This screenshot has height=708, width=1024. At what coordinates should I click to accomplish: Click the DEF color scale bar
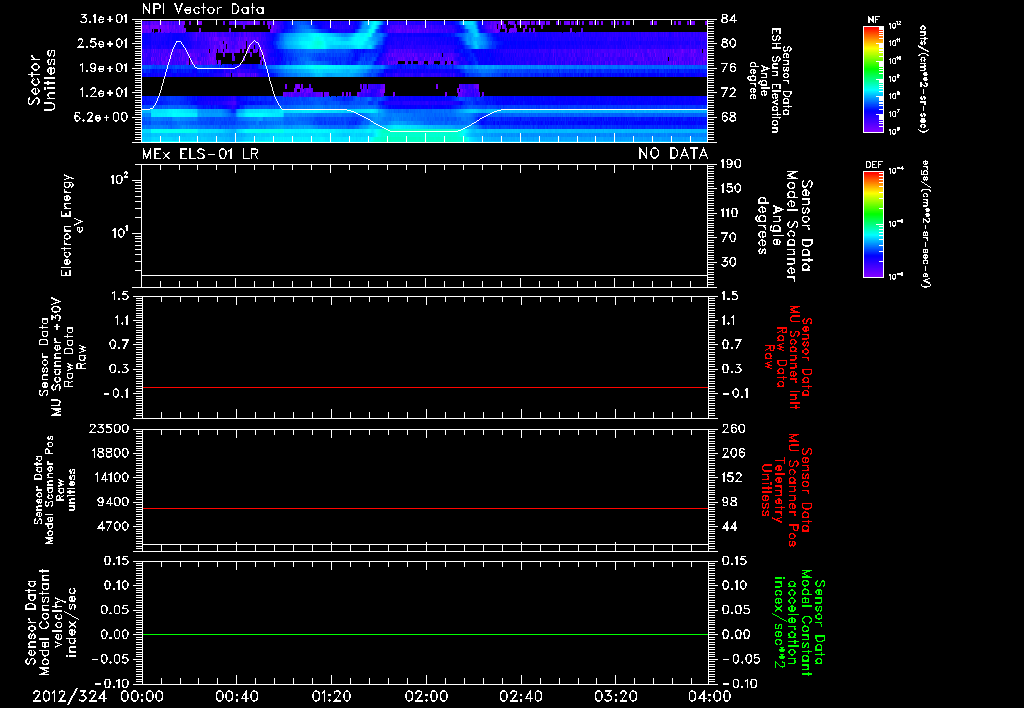[x=873, y=224]
